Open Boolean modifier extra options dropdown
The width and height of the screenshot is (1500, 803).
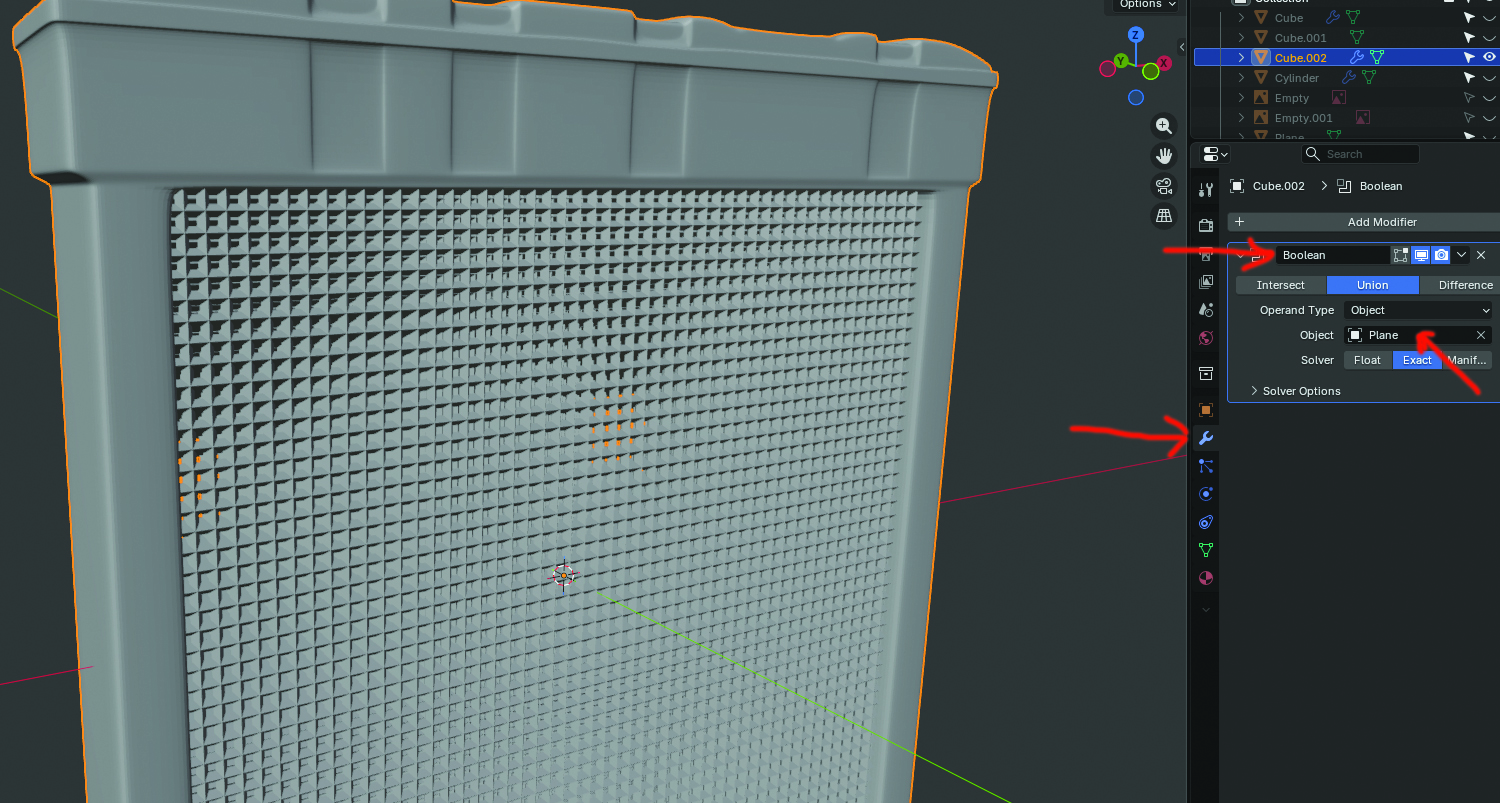(1461, 255)
